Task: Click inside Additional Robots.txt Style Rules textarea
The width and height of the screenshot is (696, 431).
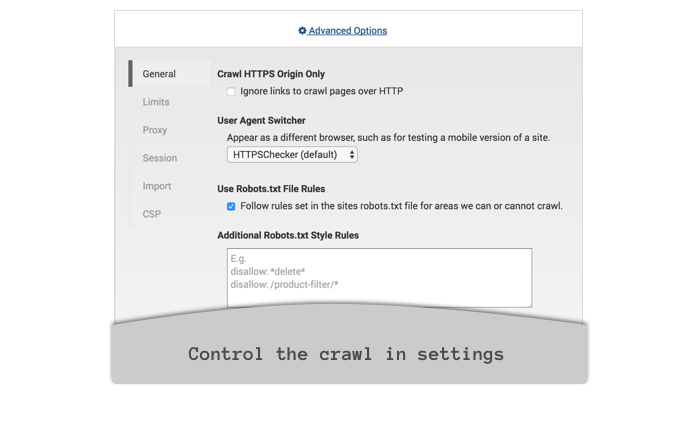Action: pyautogui.click(x=380, y=278)
